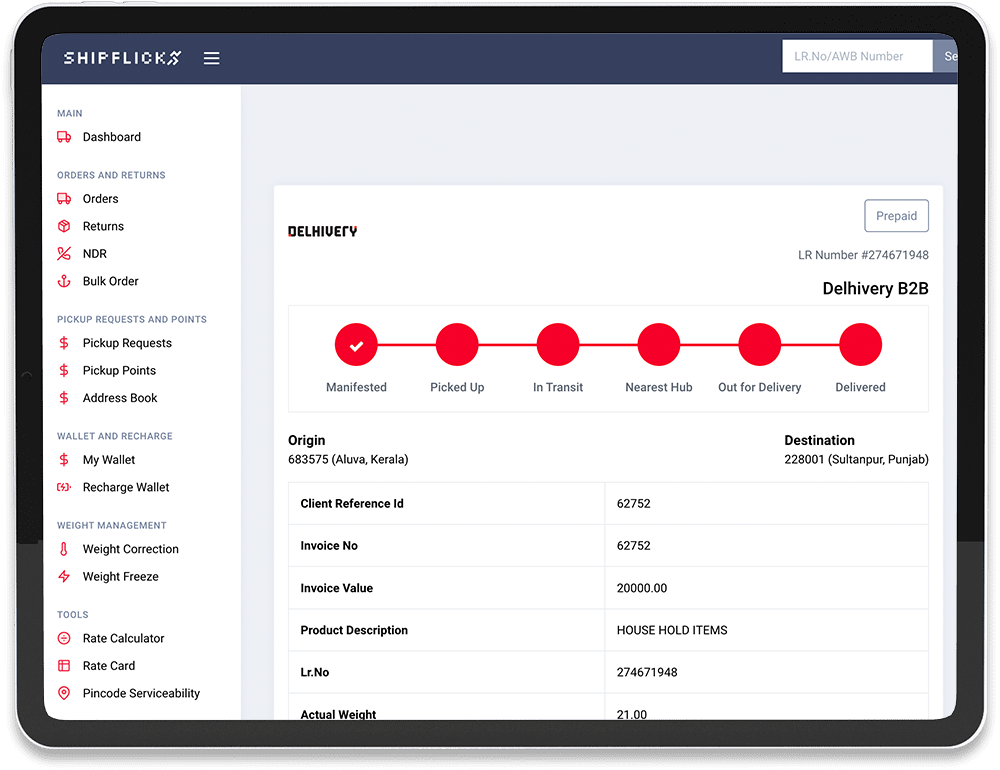Click the Lr.No value 274671948

647,672
